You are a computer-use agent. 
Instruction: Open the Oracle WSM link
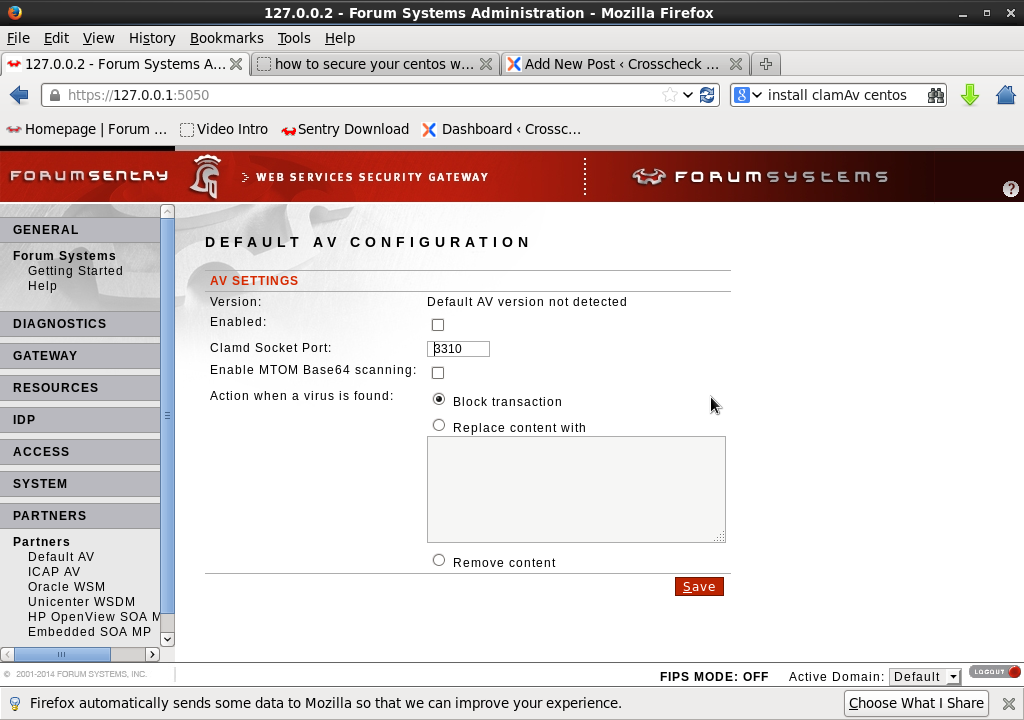click(x=66, y=587)
